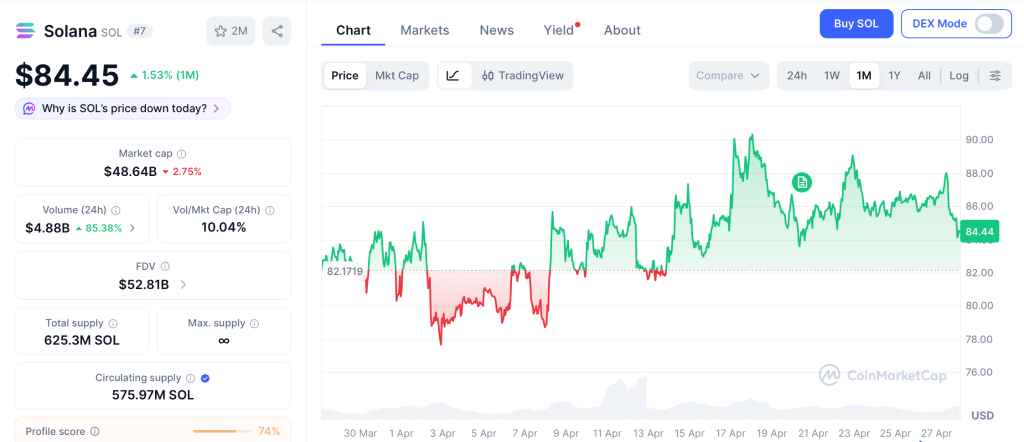This screenshot has width=1024, height=442.
Task: Add Solana to watchlist via star button
Action: tap(231, 31)
